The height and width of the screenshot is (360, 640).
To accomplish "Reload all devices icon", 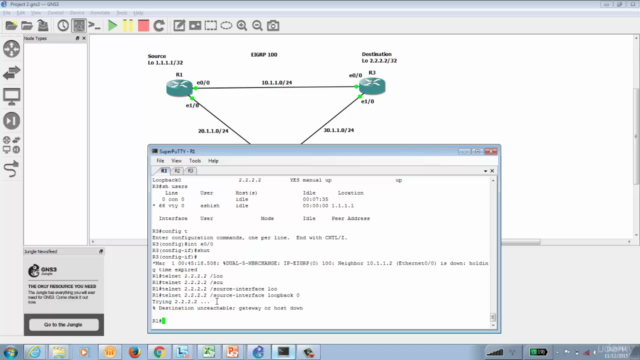I will coord(159,26).
